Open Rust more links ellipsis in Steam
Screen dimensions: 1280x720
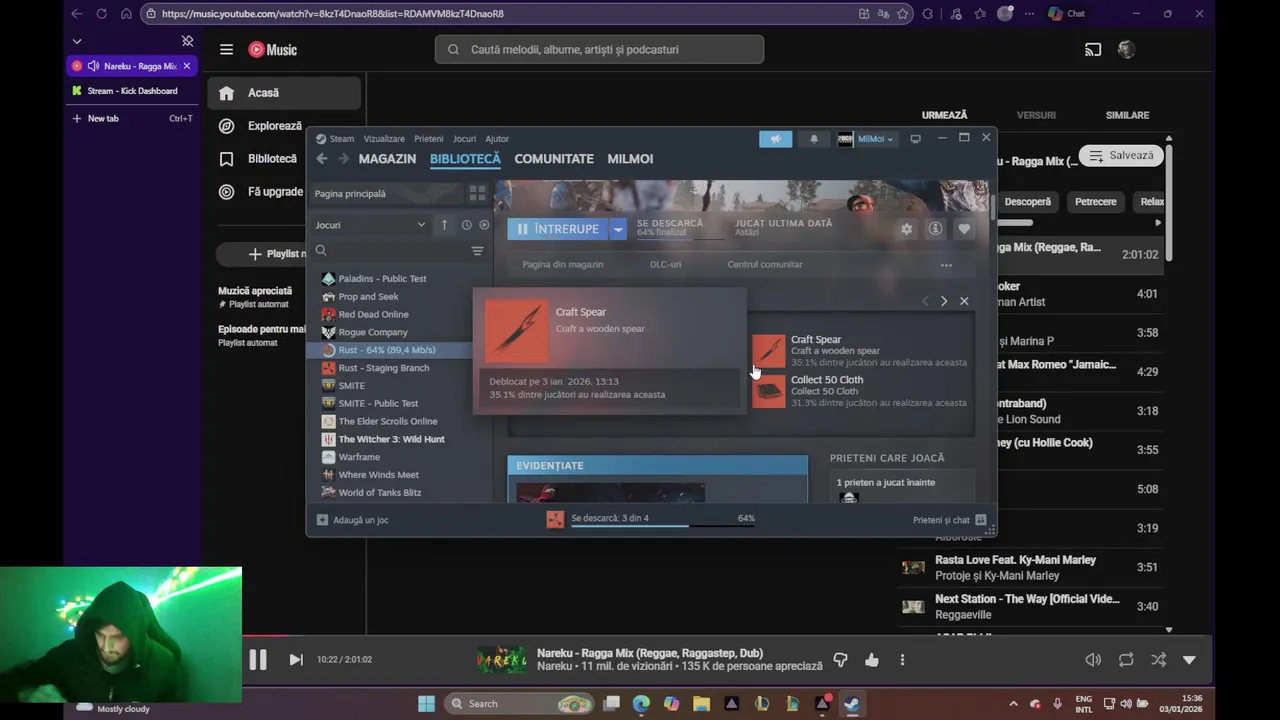[x=946, y=265]
